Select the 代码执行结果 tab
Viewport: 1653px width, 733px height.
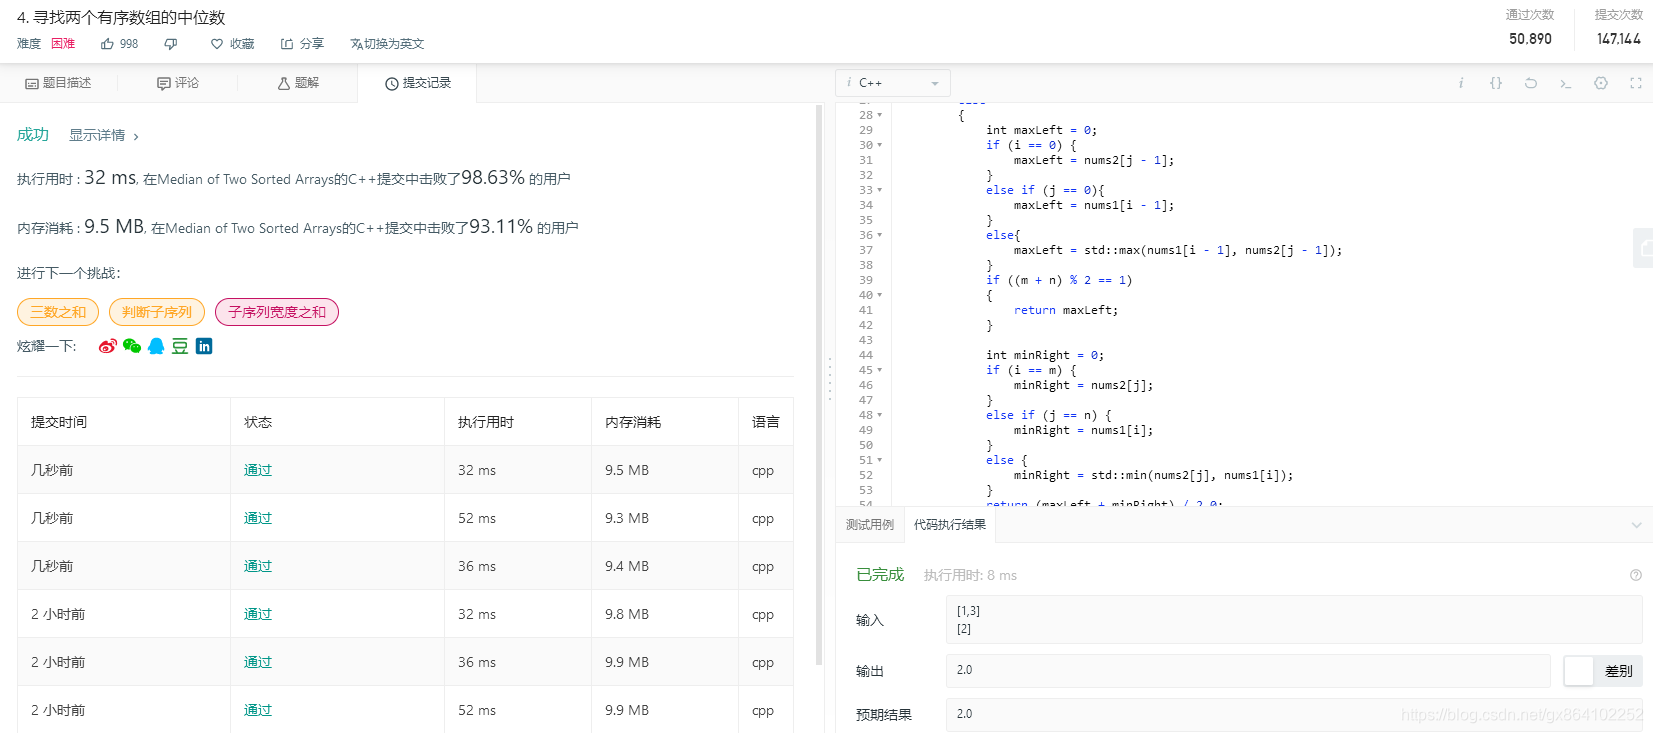pos(950,525)
